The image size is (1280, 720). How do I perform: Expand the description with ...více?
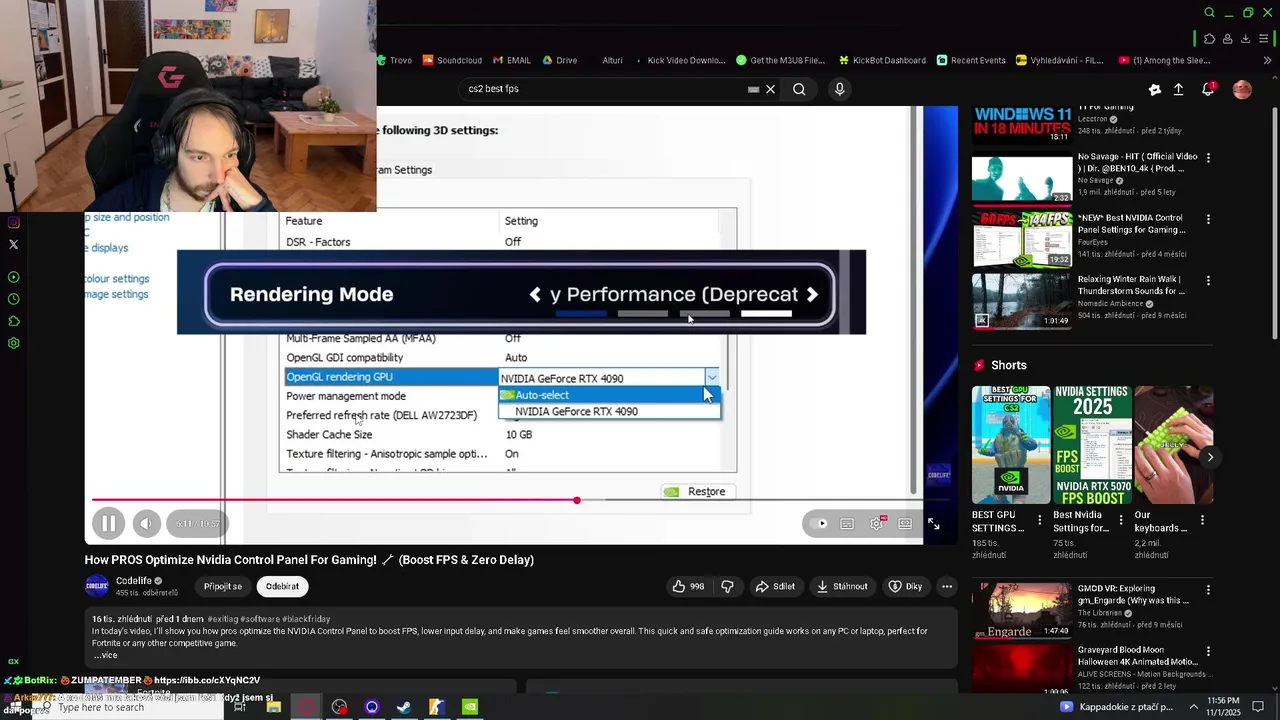(x=105, y=655)
